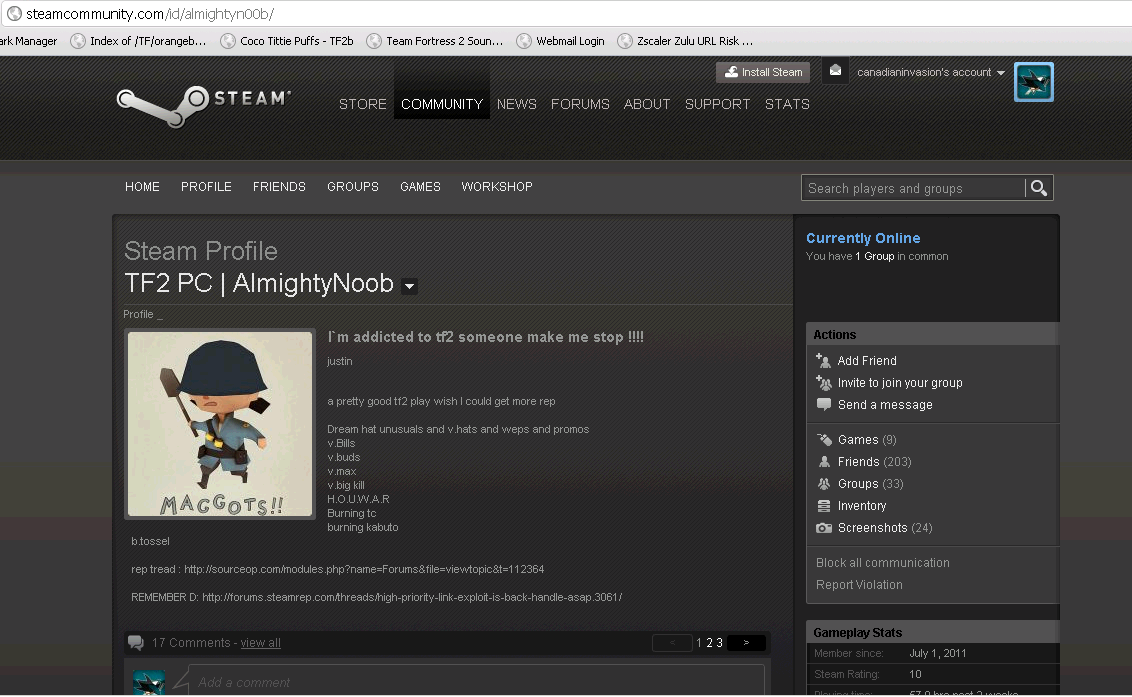Go to the FRIENDS tab
Image resolution: width=1132 pixels, height=697 pixels.
coord(279,186)
